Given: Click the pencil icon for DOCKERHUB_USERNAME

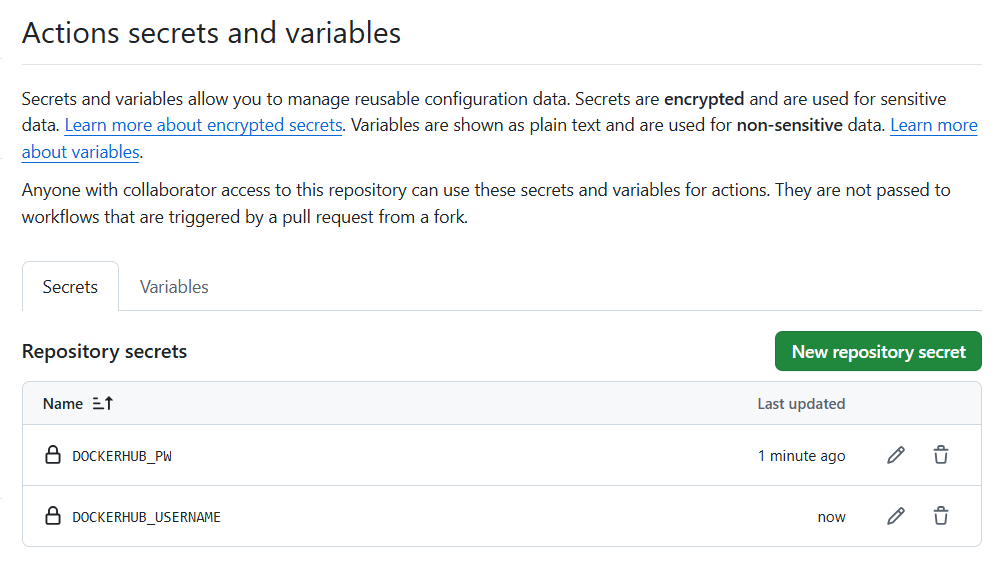Looking at the screenshot, I should click(896, 516).
